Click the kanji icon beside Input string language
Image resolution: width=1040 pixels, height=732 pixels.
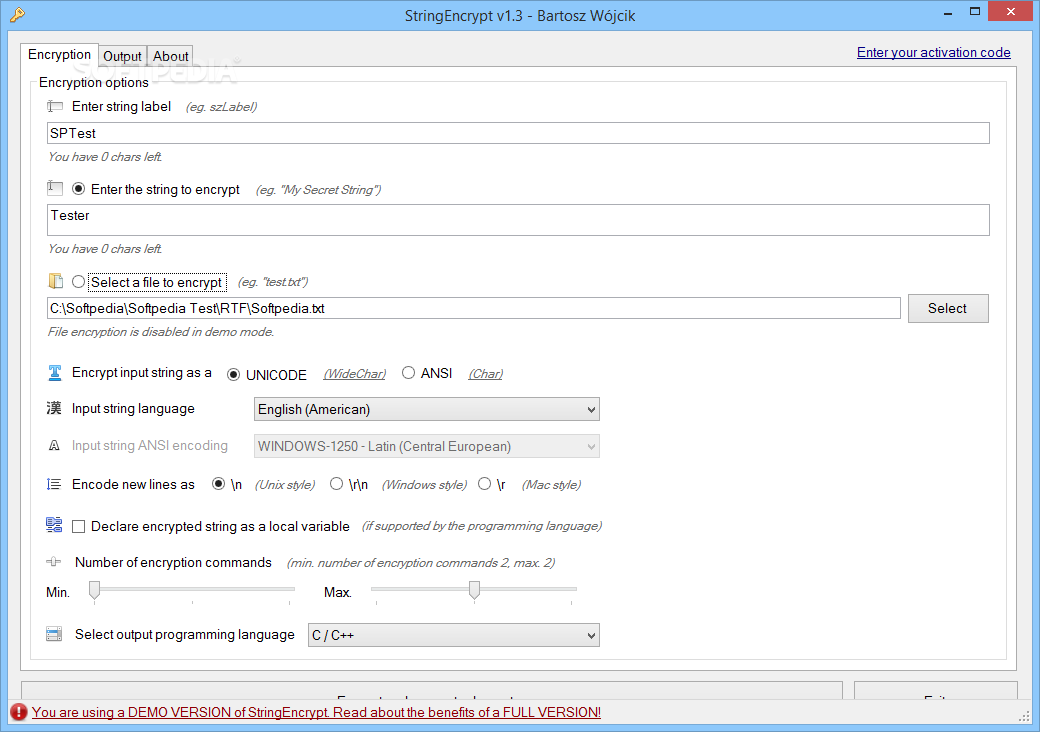click(54, 408)
